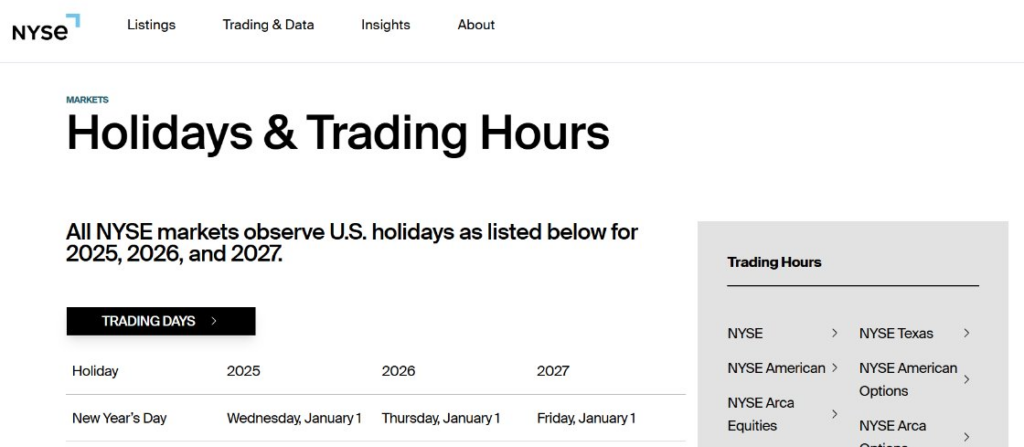Click the chevron beside the NYSE Texas link
The width and height of the screenshot is (1024, 447).
pyautogui.click(x=966, y=333)
